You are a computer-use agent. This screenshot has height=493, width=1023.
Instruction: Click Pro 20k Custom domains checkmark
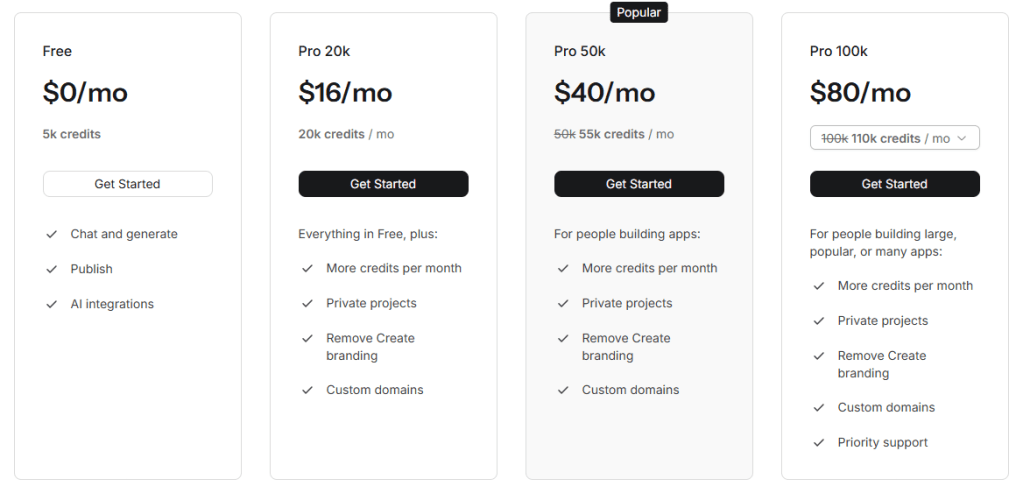click(x=307, y=390)
